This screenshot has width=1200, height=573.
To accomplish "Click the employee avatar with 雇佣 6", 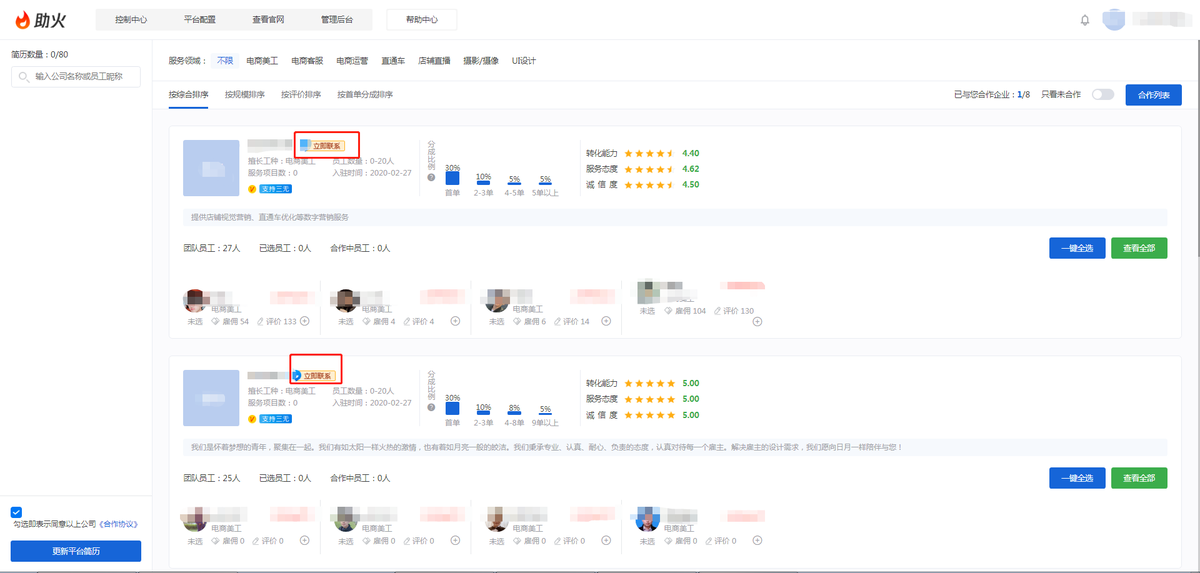I will click(x=497, y=301).
